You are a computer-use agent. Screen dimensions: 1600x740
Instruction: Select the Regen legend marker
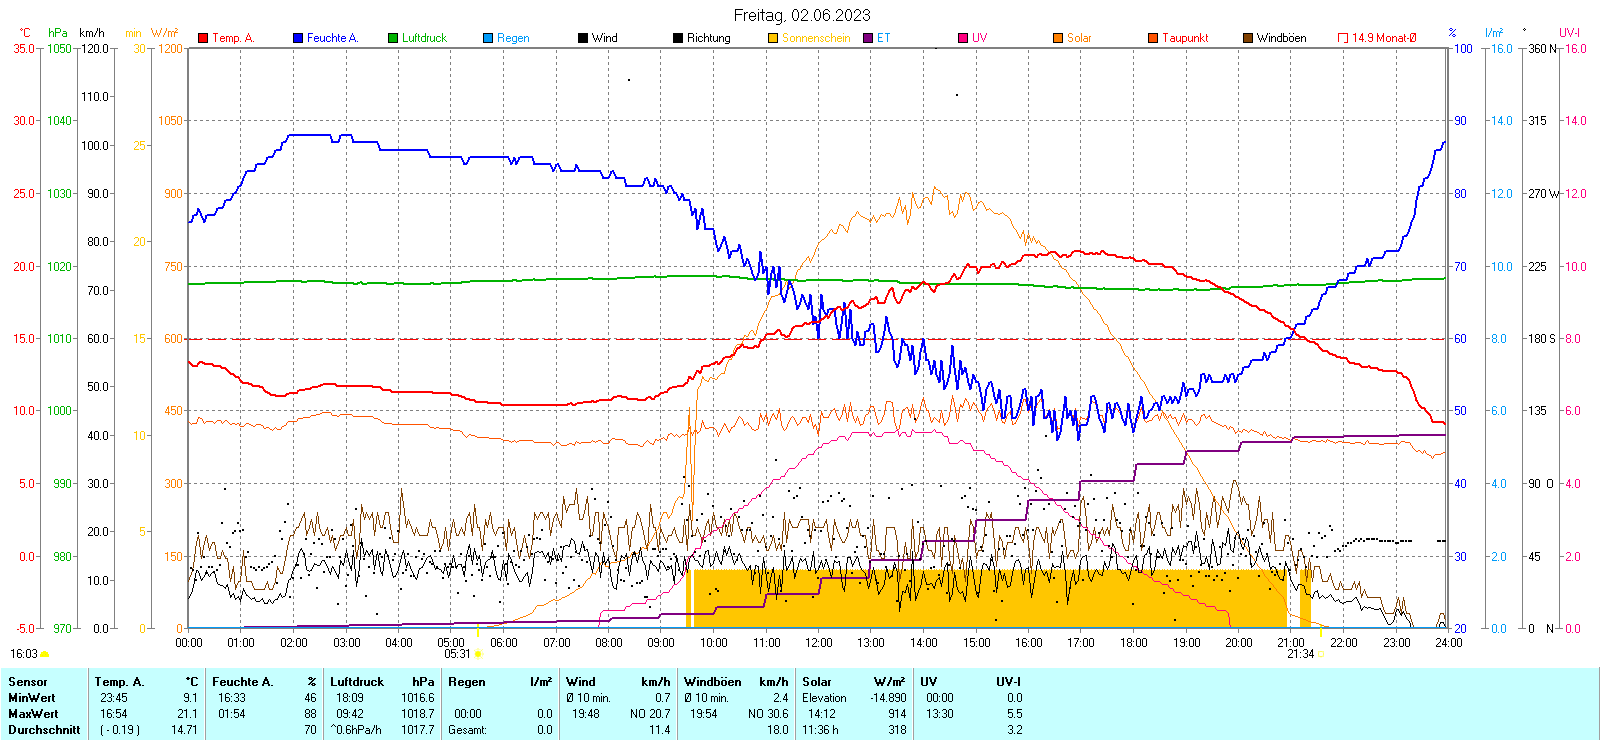pyautogui.click(x=488, y=38)
